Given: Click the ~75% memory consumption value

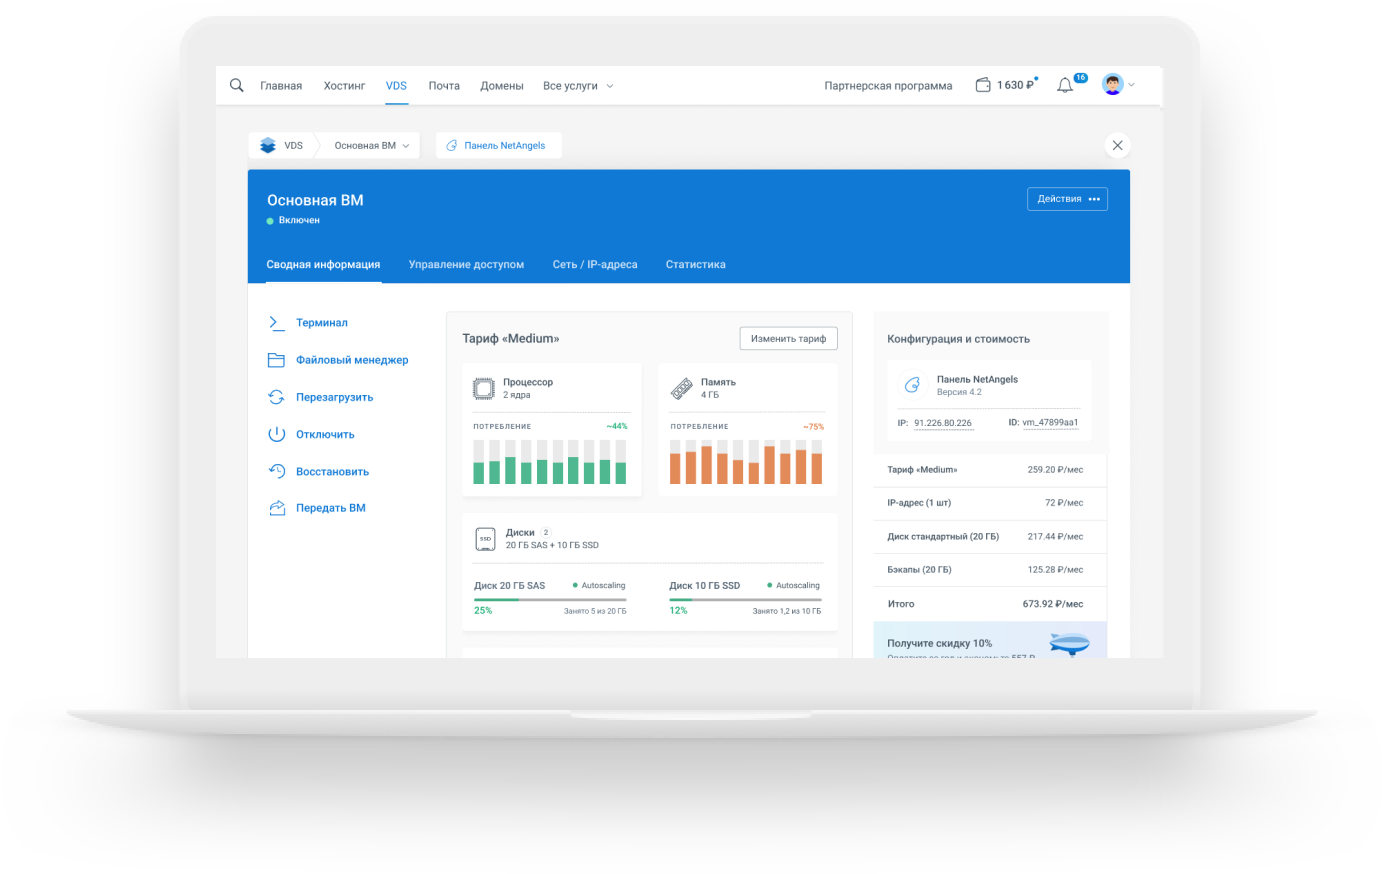Looking at the screenshot, I should coord(814,427).
